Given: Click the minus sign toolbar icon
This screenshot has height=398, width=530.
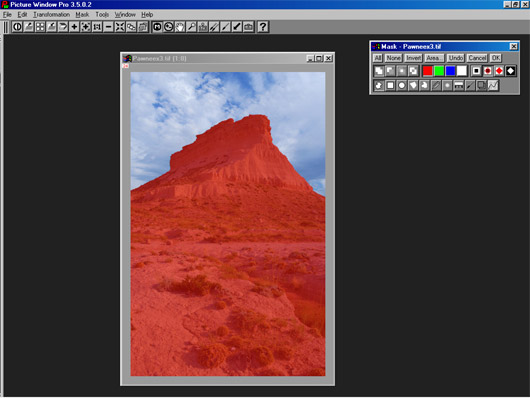Looking at the screenshot, I should point(109,27).
